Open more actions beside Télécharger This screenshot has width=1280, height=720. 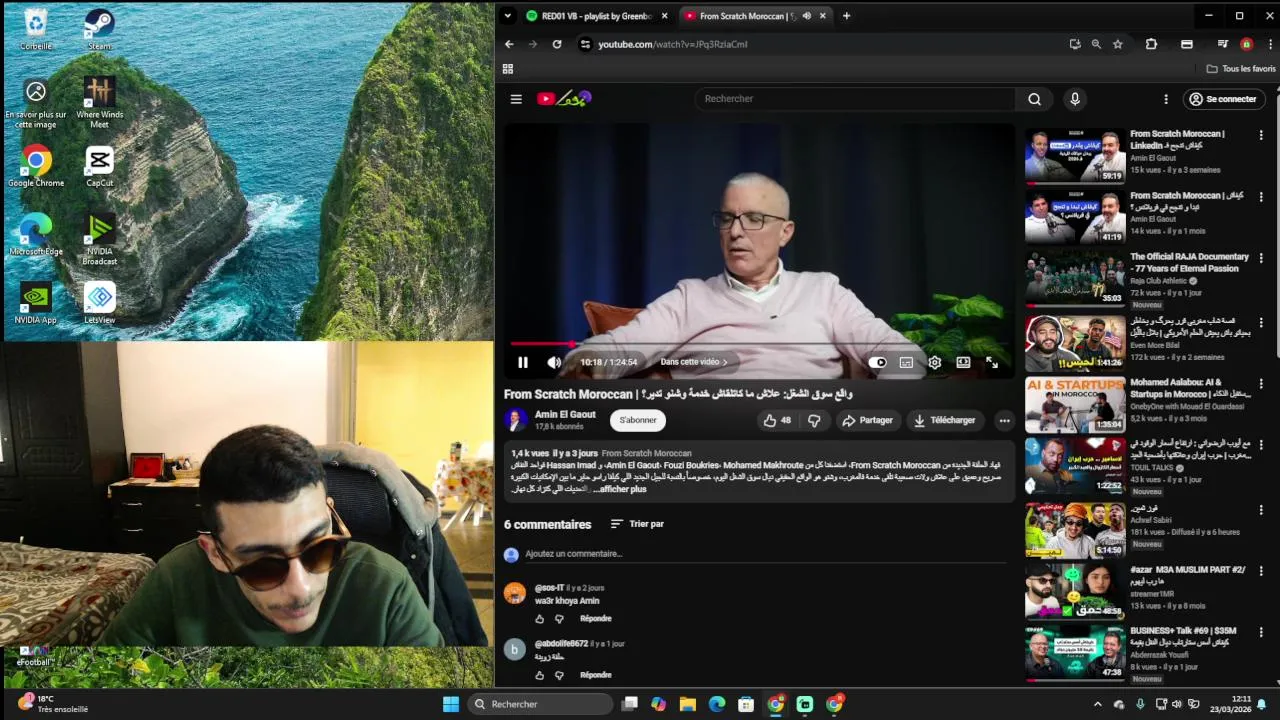point(1004,420)
